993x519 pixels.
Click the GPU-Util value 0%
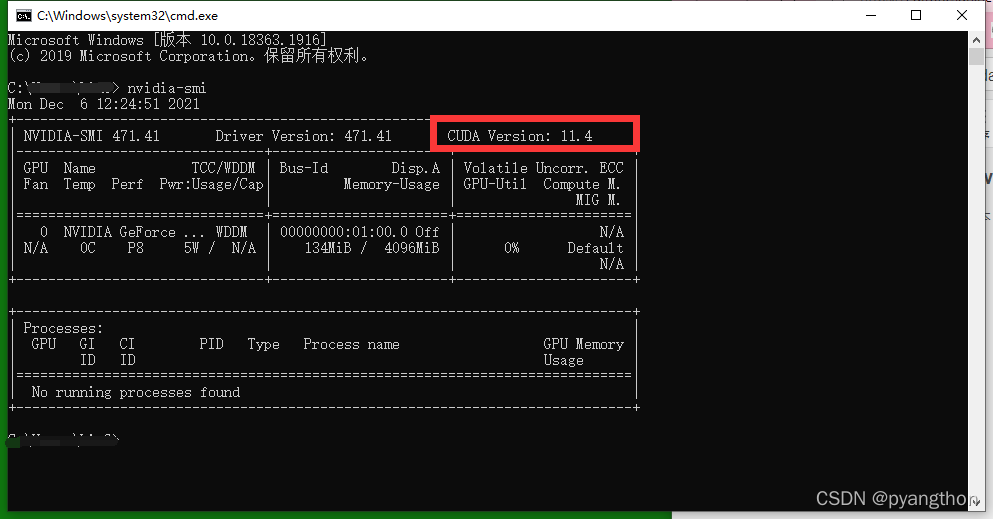tap(512, 248)
